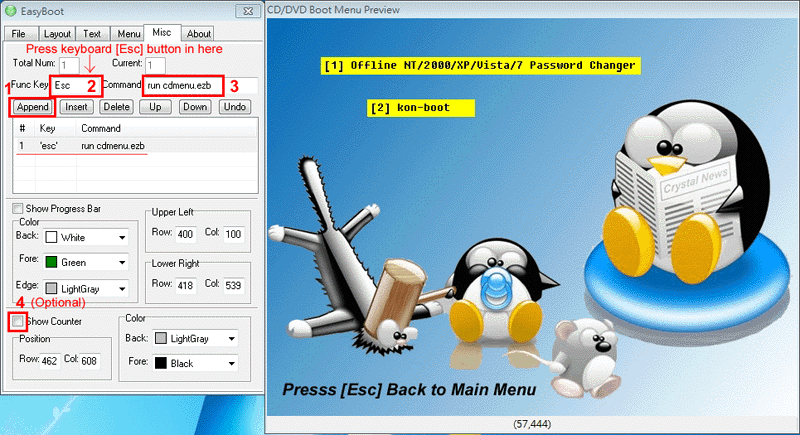Move the entry with the Up button
The image size is (800, 435).
tap(155, 107)
